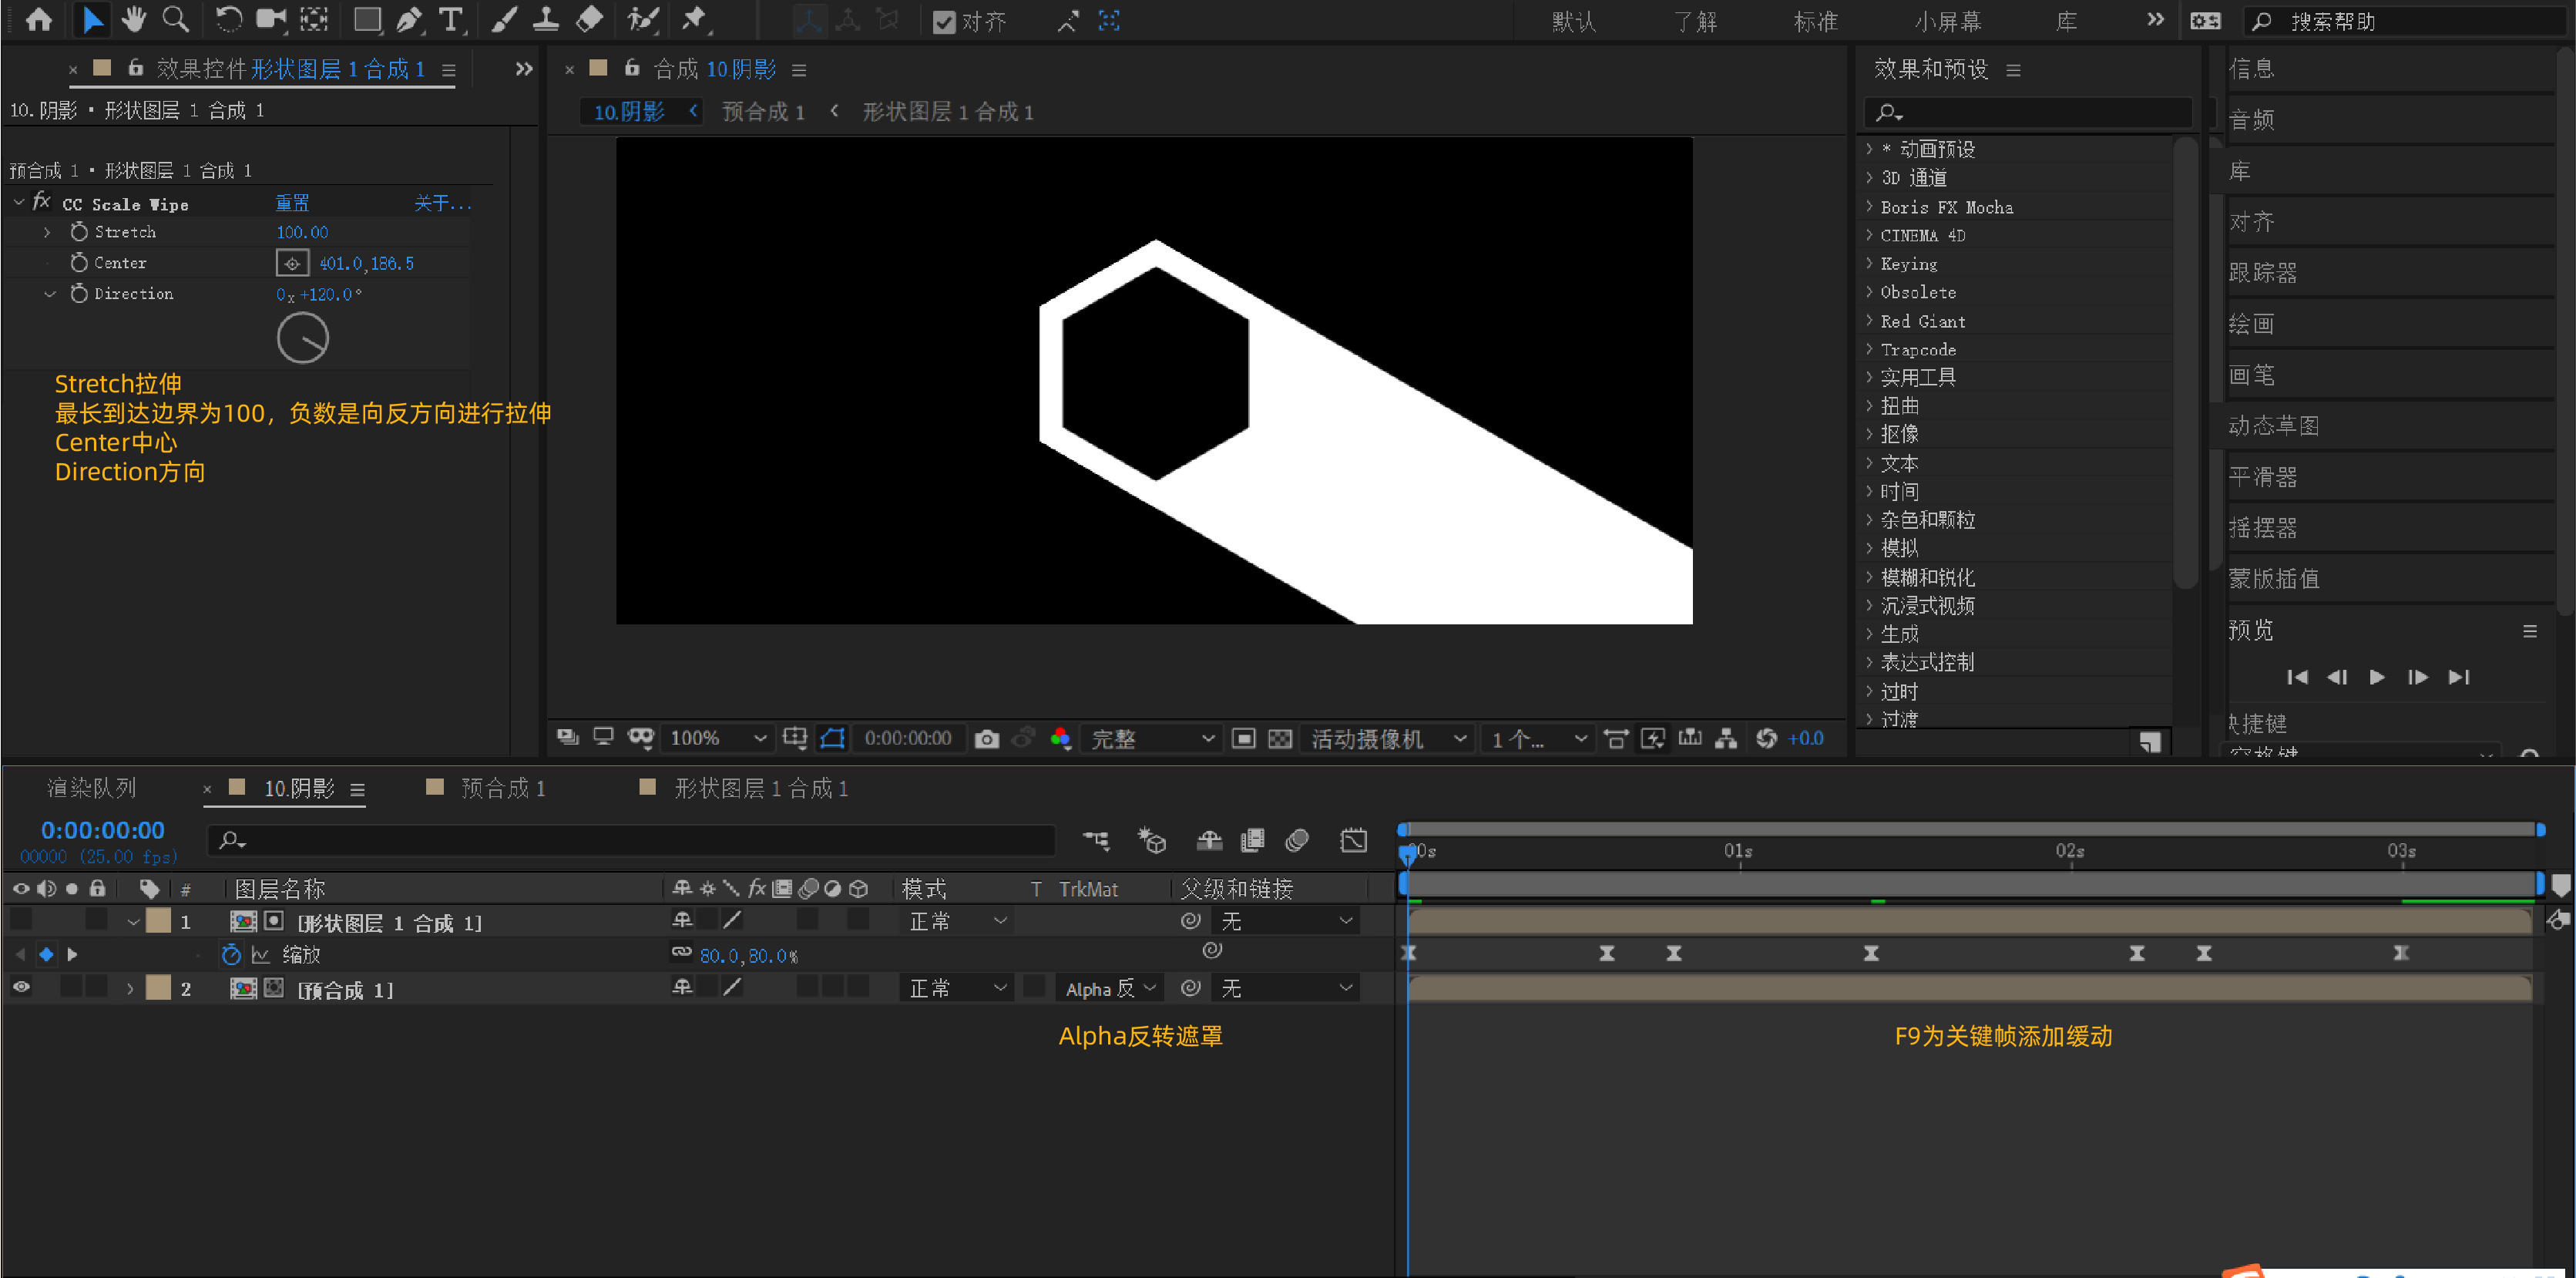Choose the 标准 workspace
Screen dimensions: 2576x1278
coord(1815,21)
